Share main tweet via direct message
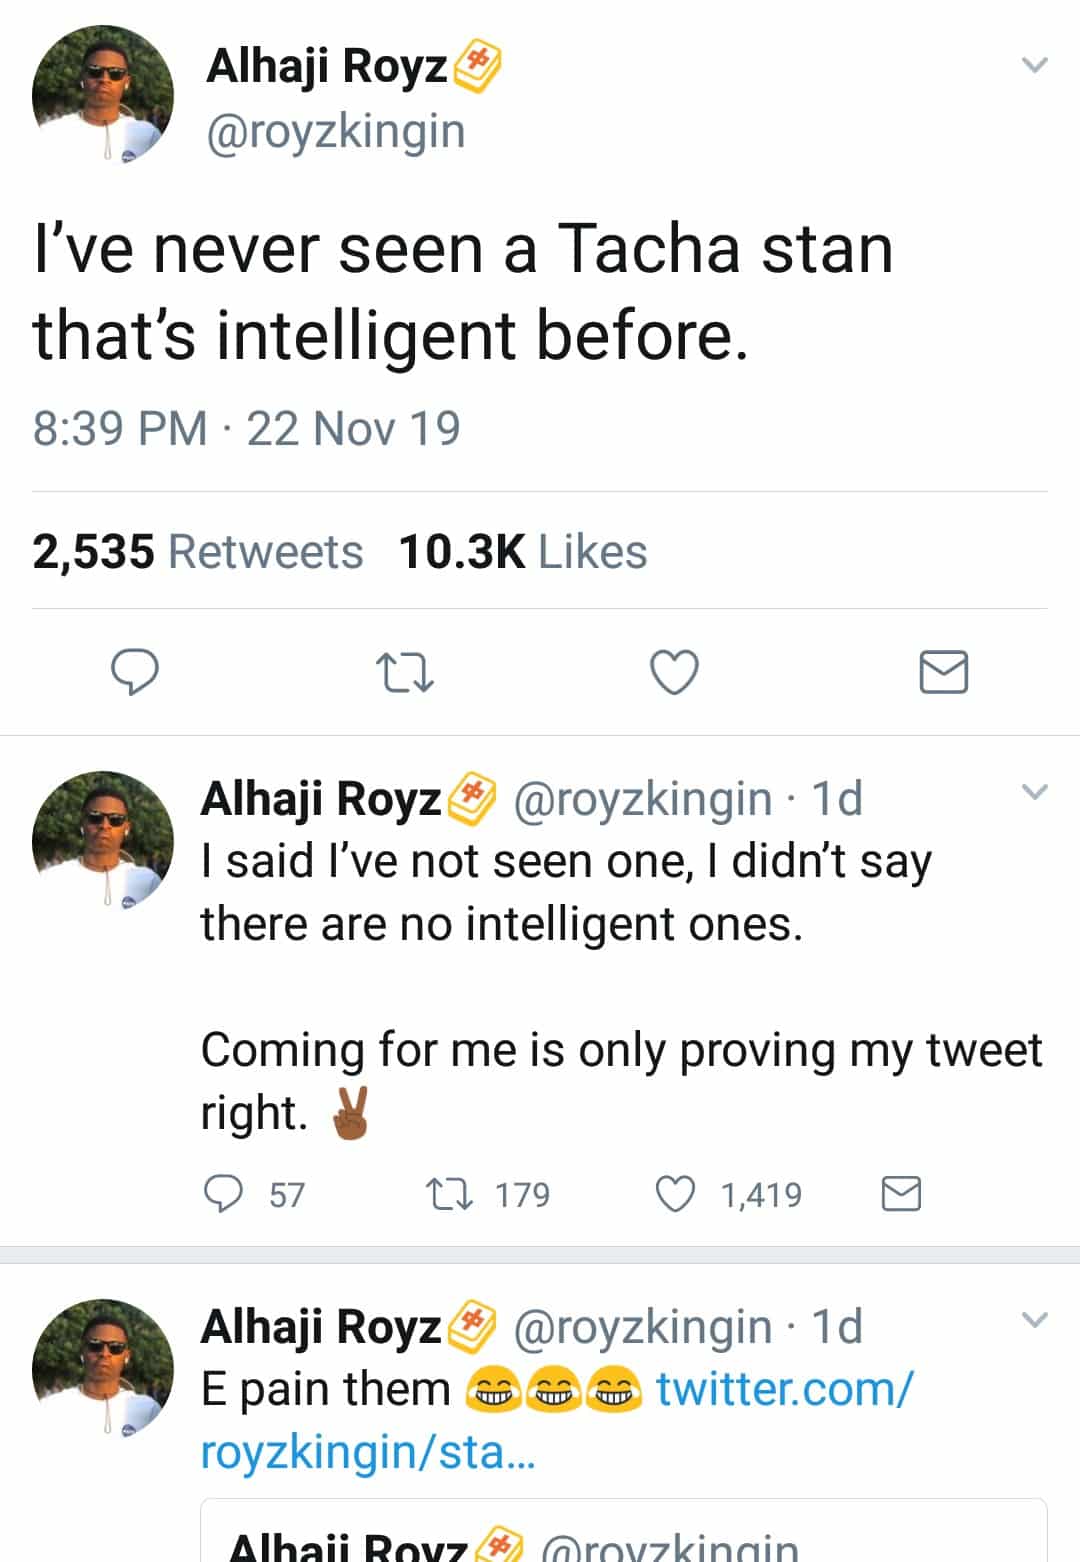The height and width of the screenshot is (1562, 1080). [x=943, y=671]
